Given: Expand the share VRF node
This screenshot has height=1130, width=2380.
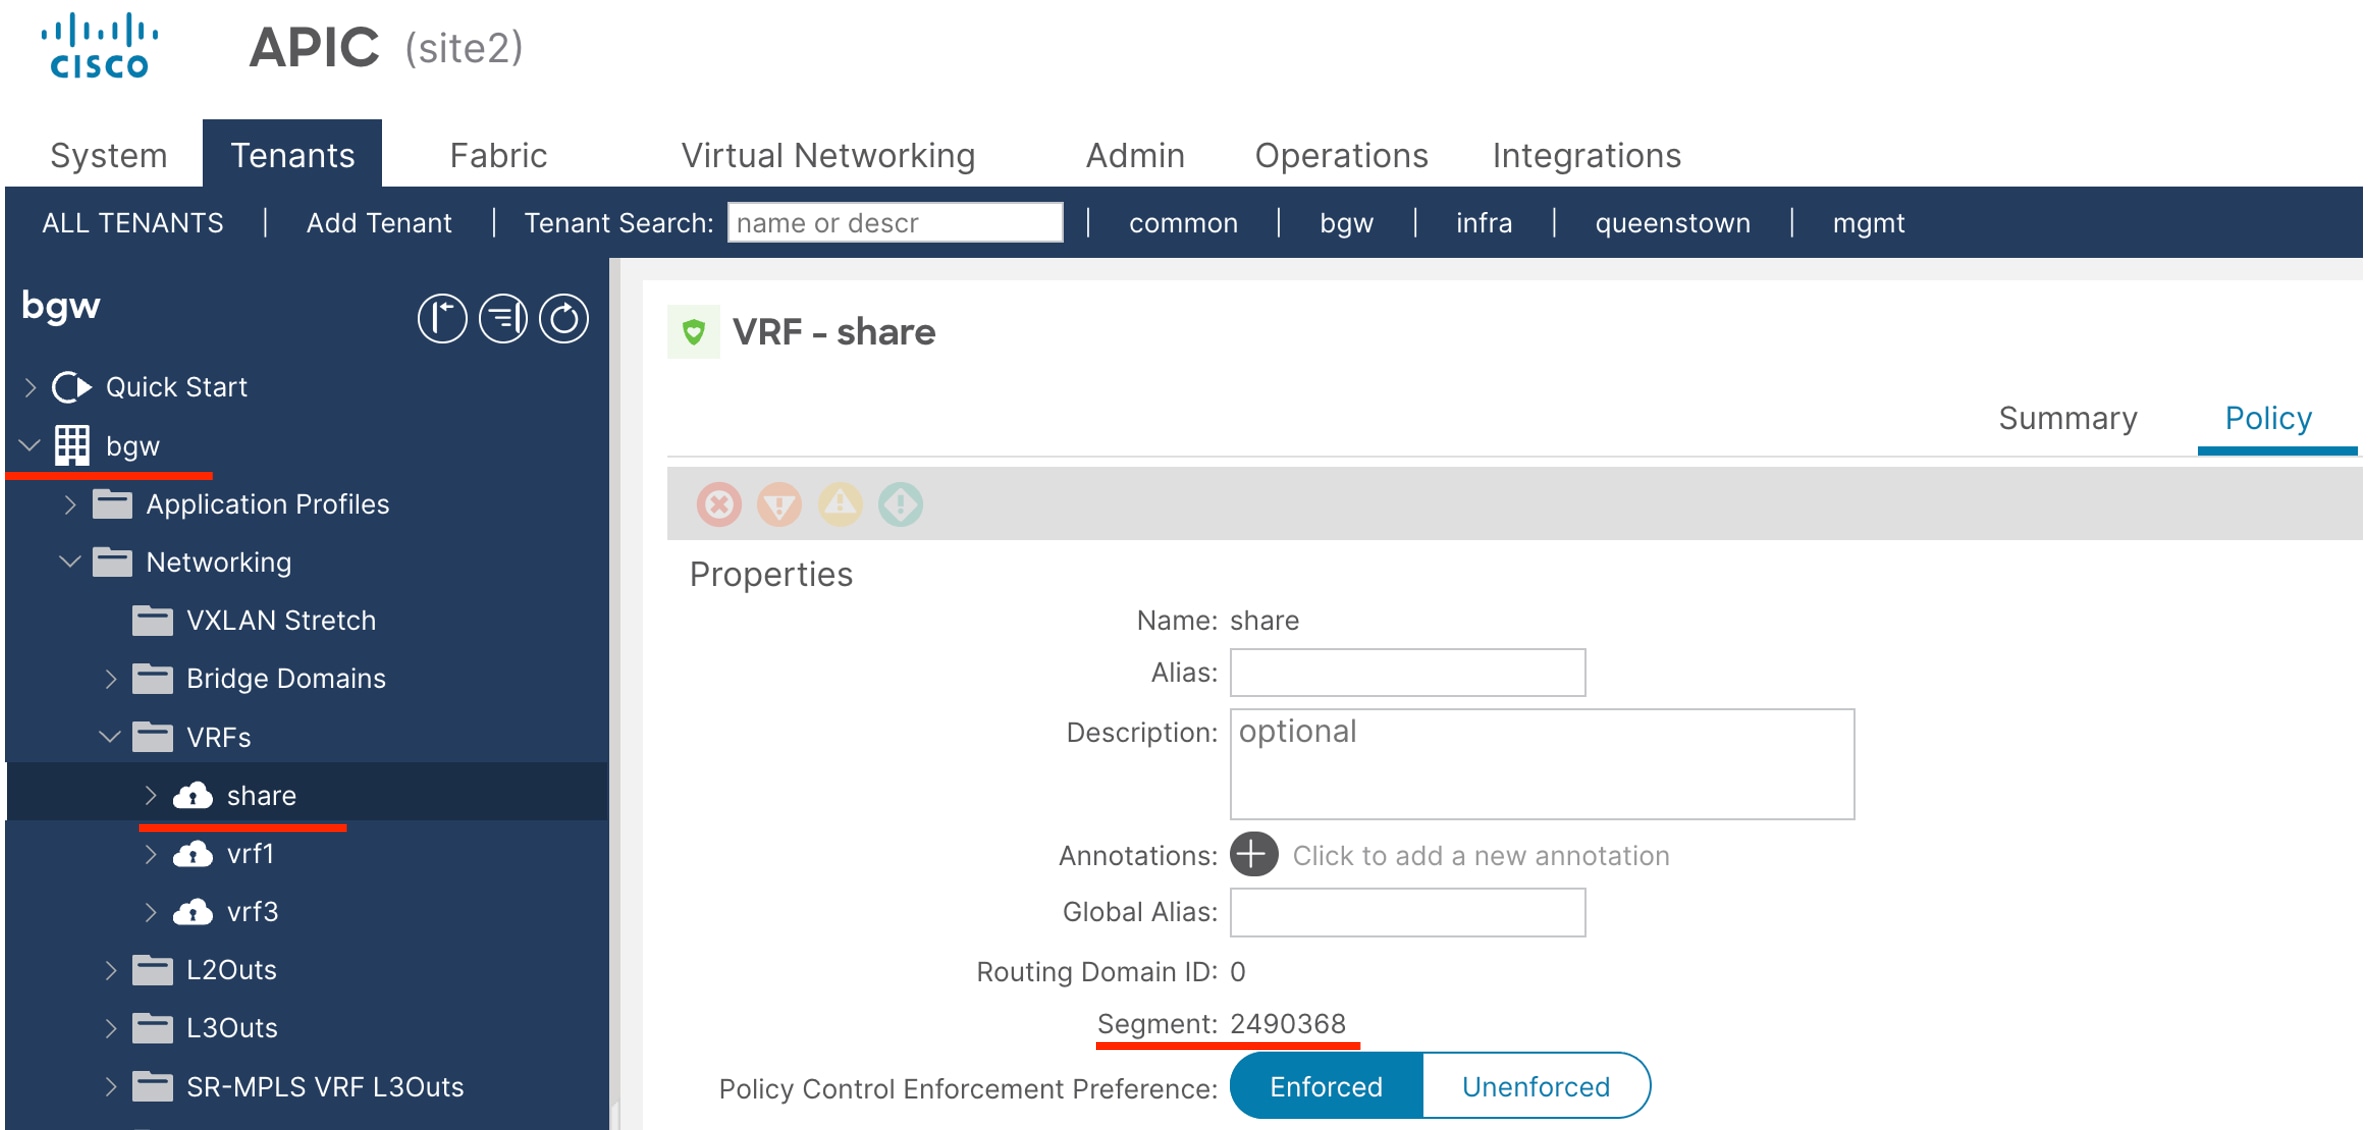Looking at the screenshot, I should (x=150, y=796).
